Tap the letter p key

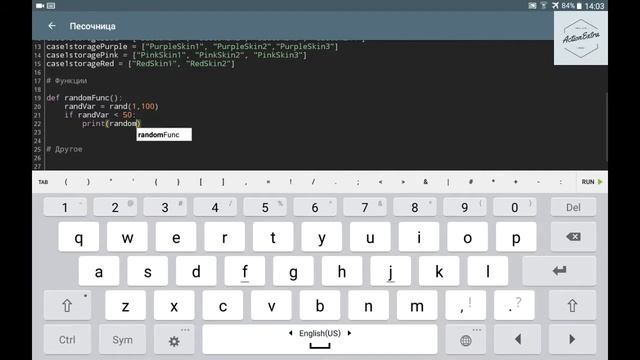516,237
